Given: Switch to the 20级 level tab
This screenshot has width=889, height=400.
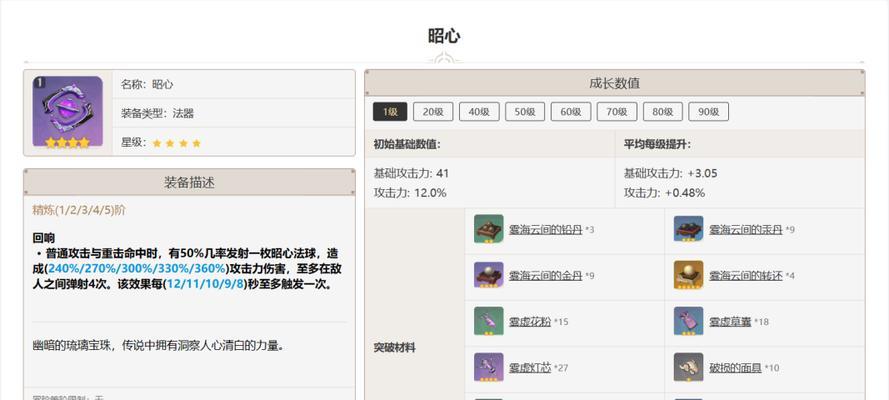Looking at the screenshot, I should pos(433,112).
